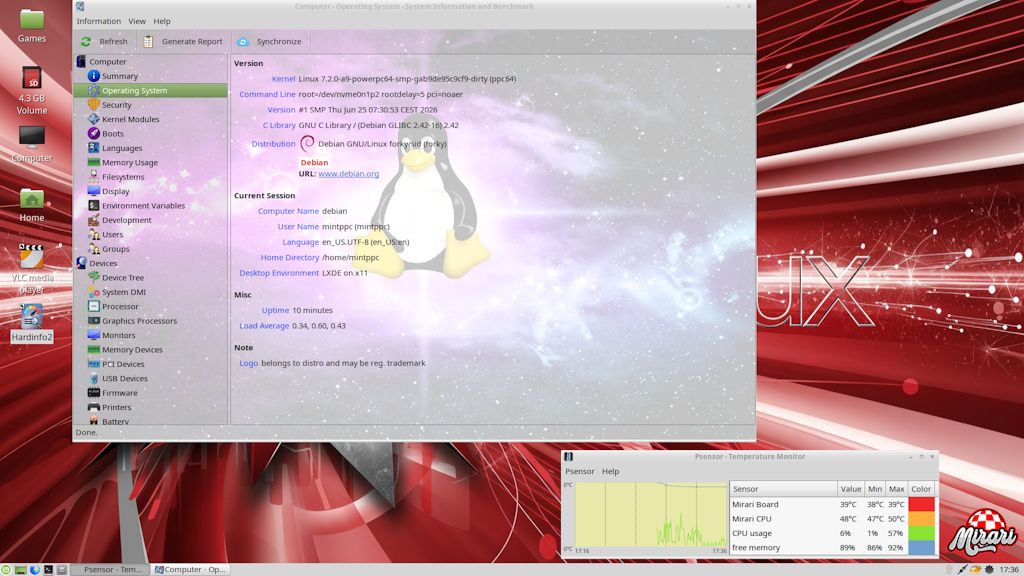Select the Memory Usage item
Screen dimensions: 1024x576
click(129, 162)
